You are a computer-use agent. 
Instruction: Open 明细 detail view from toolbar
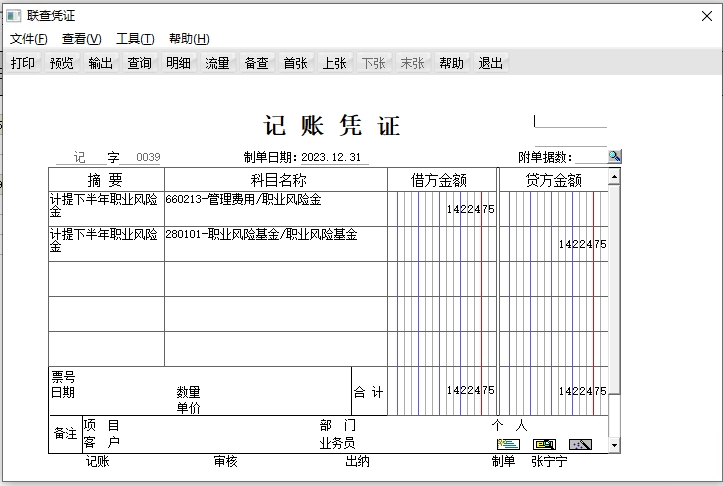tap(179, 63)
